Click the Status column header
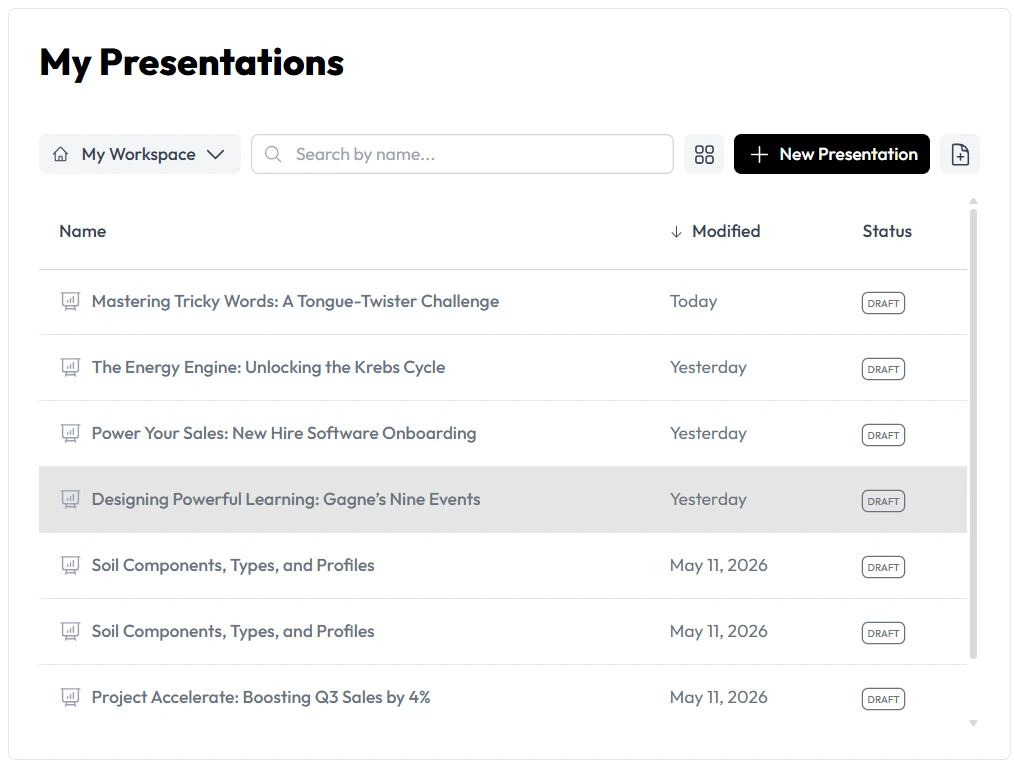 coord(887,231)
